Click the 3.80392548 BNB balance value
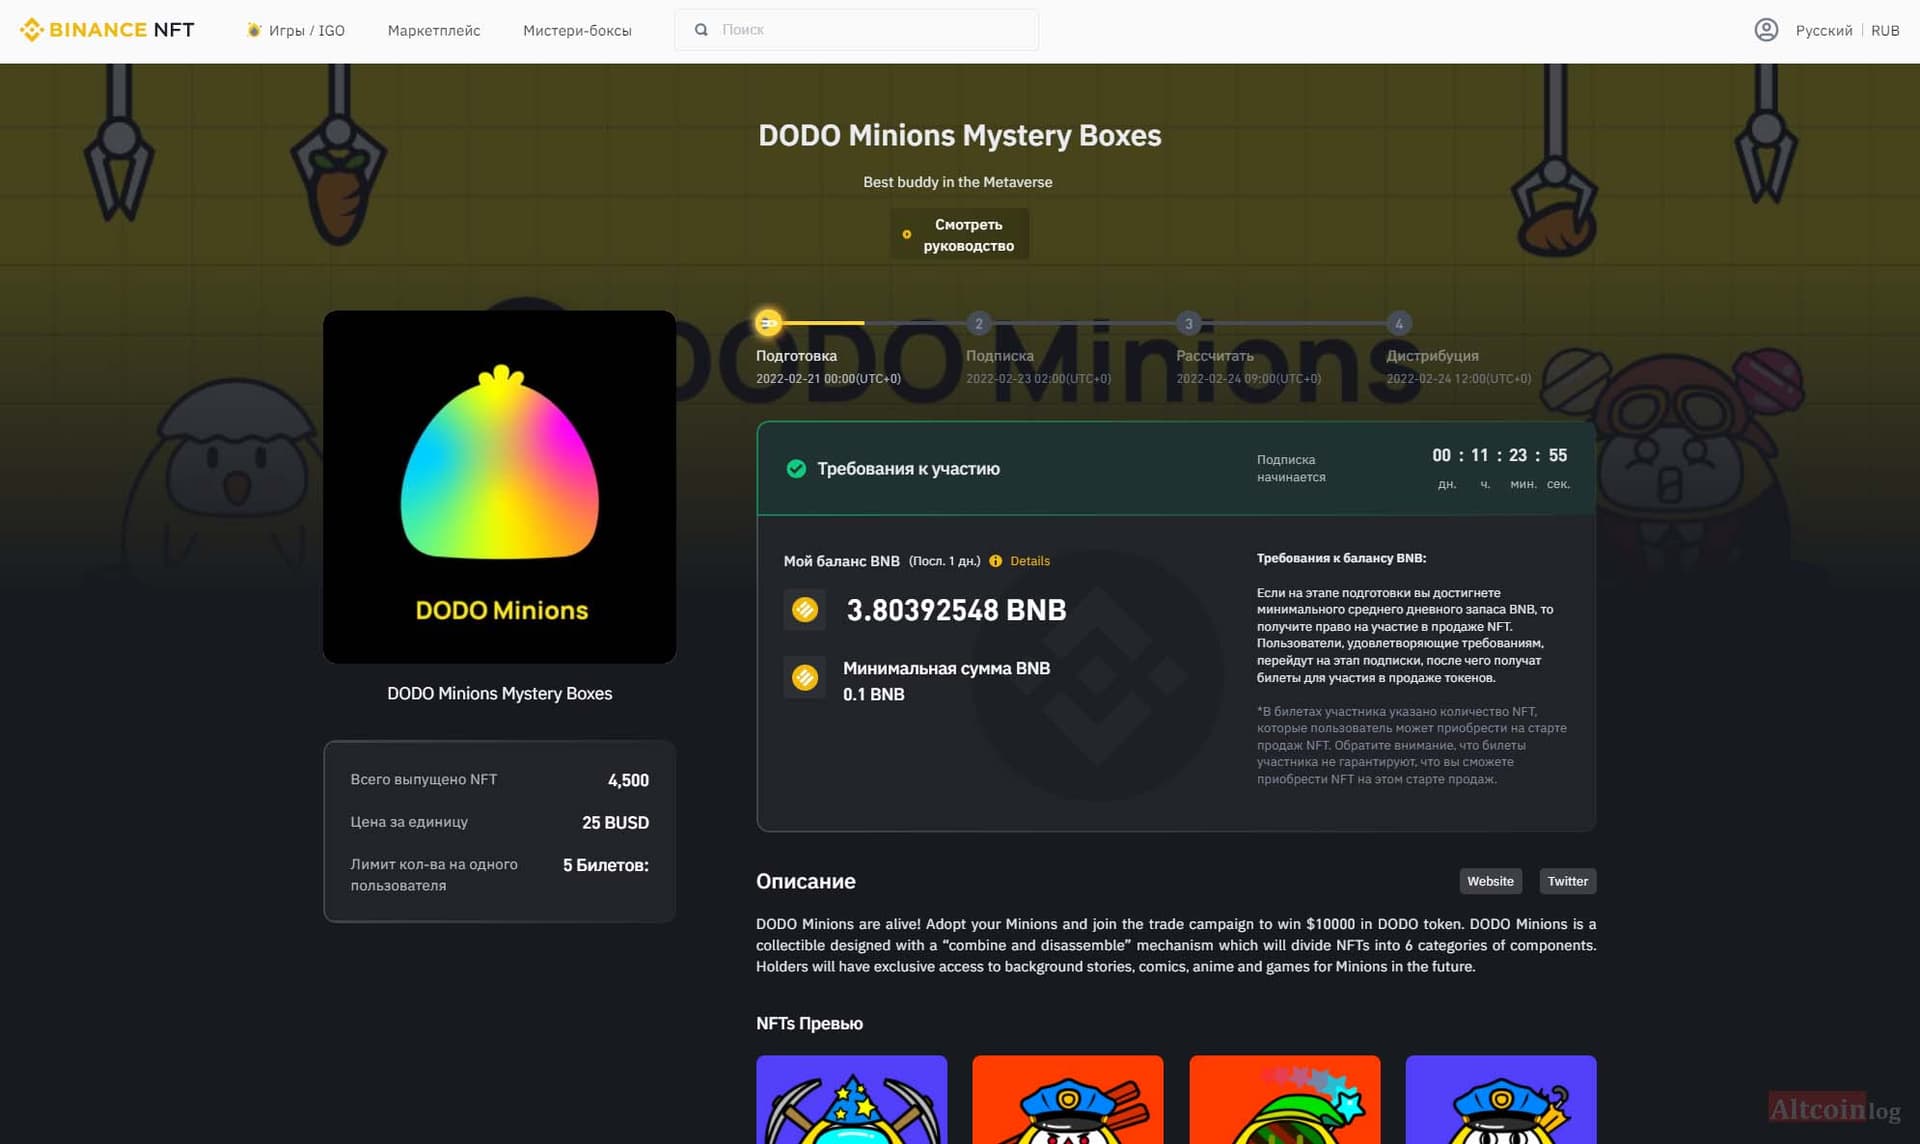1920x1144 pixels. pyautogui.click(x=956, y=609)
